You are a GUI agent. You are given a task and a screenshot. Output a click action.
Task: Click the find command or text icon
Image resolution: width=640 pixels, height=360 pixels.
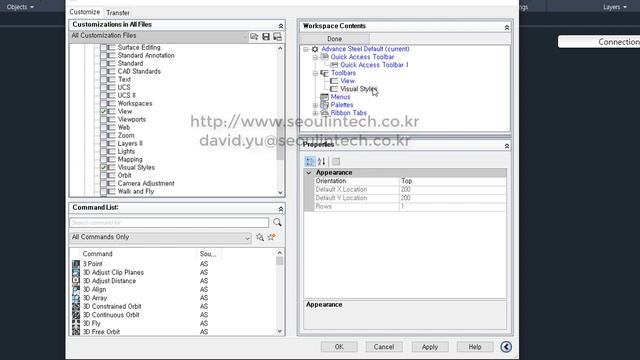point(260,237)
